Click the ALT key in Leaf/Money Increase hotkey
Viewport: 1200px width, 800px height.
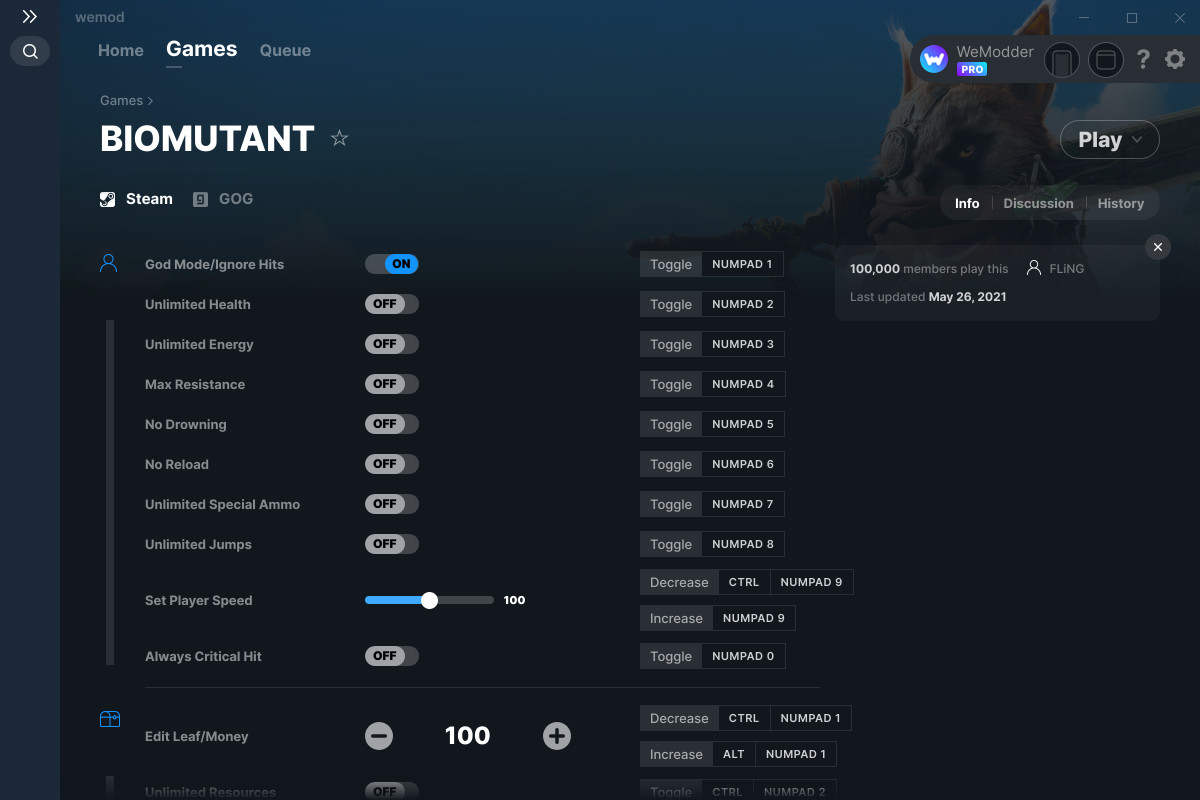point(734,754)
